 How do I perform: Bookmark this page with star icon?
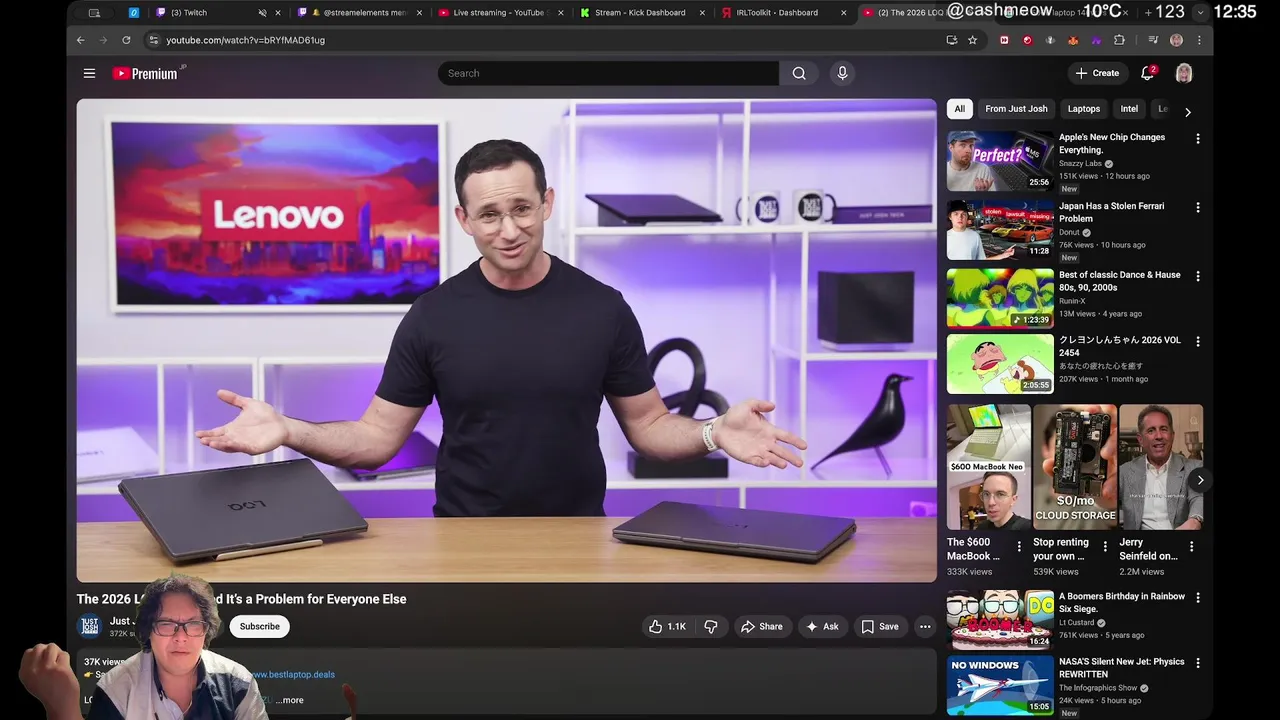pyautogui.click(x=972, y=40)
